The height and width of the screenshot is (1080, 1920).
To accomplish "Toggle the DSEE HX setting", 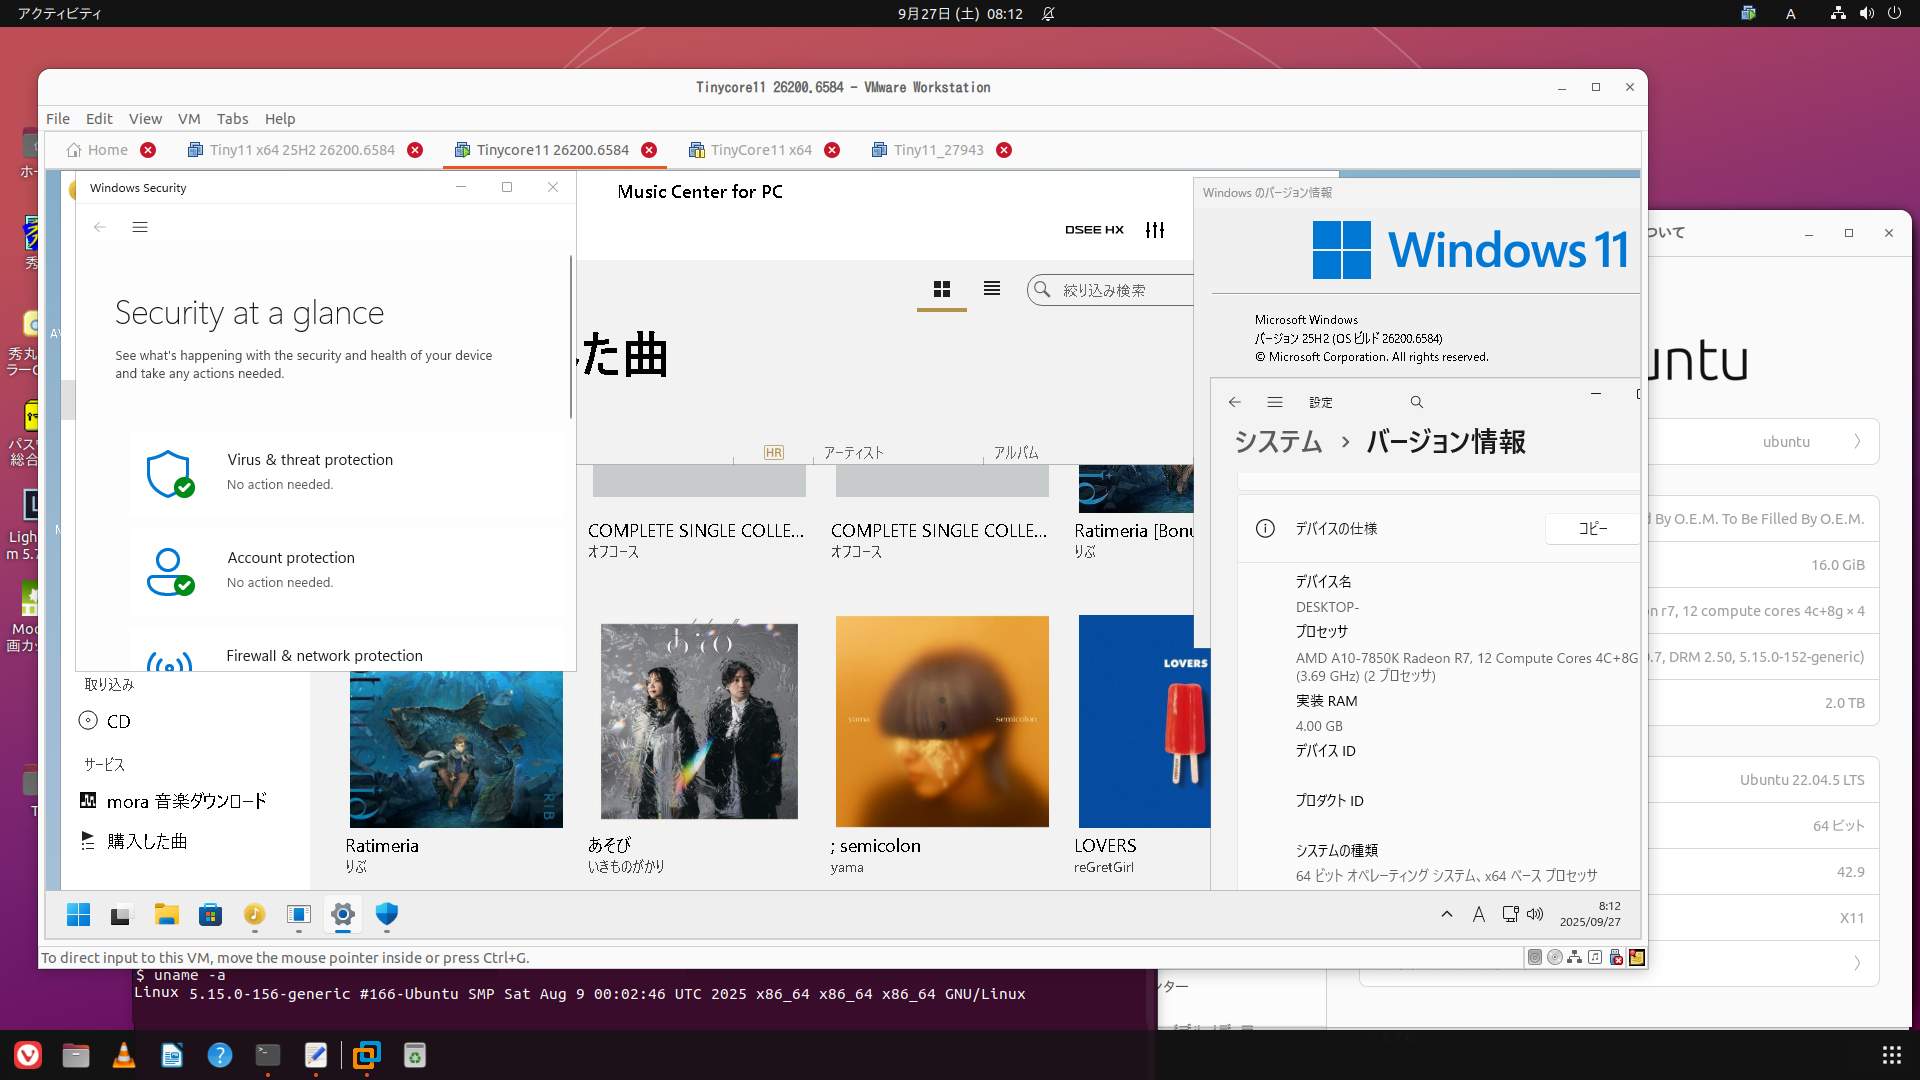I will click(1094, 230).
